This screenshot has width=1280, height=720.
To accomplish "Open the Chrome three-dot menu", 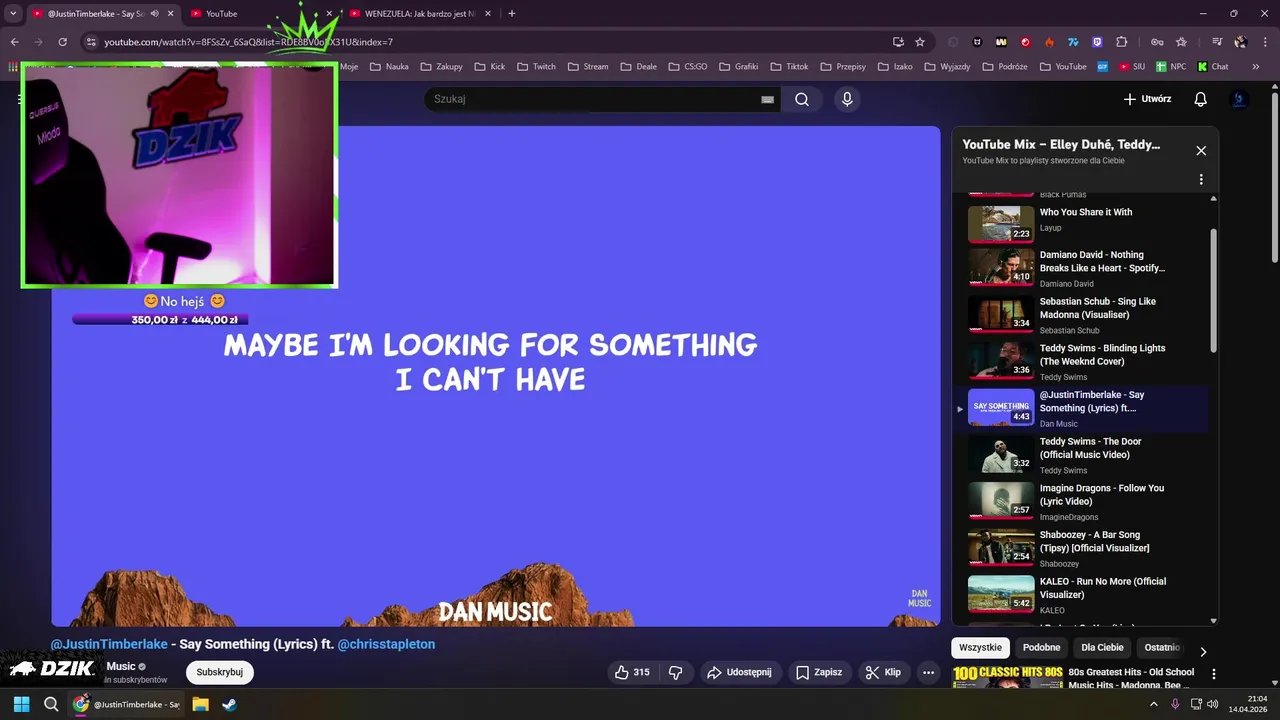I will coord(1263,42).
